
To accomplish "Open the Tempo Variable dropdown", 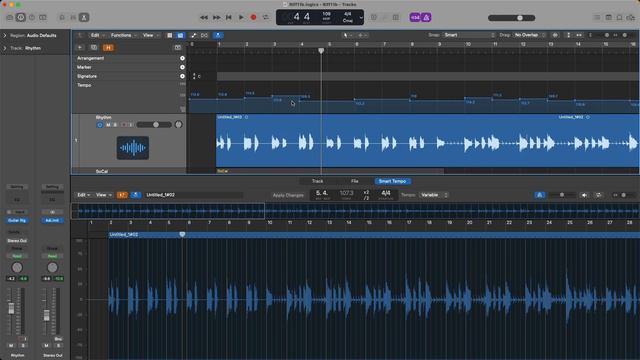I will [434, 195].
